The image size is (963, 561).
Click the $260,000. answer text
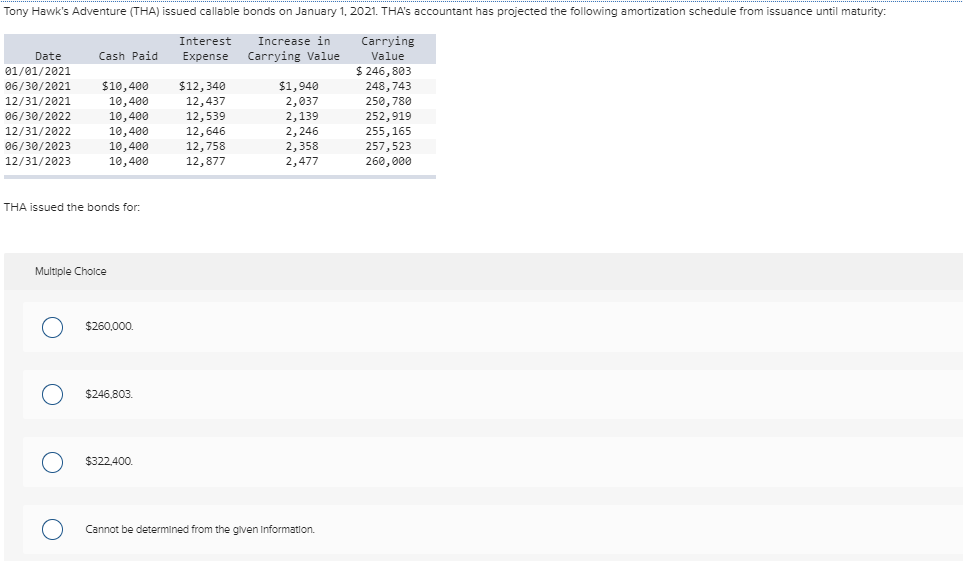(x=109, y=326)
